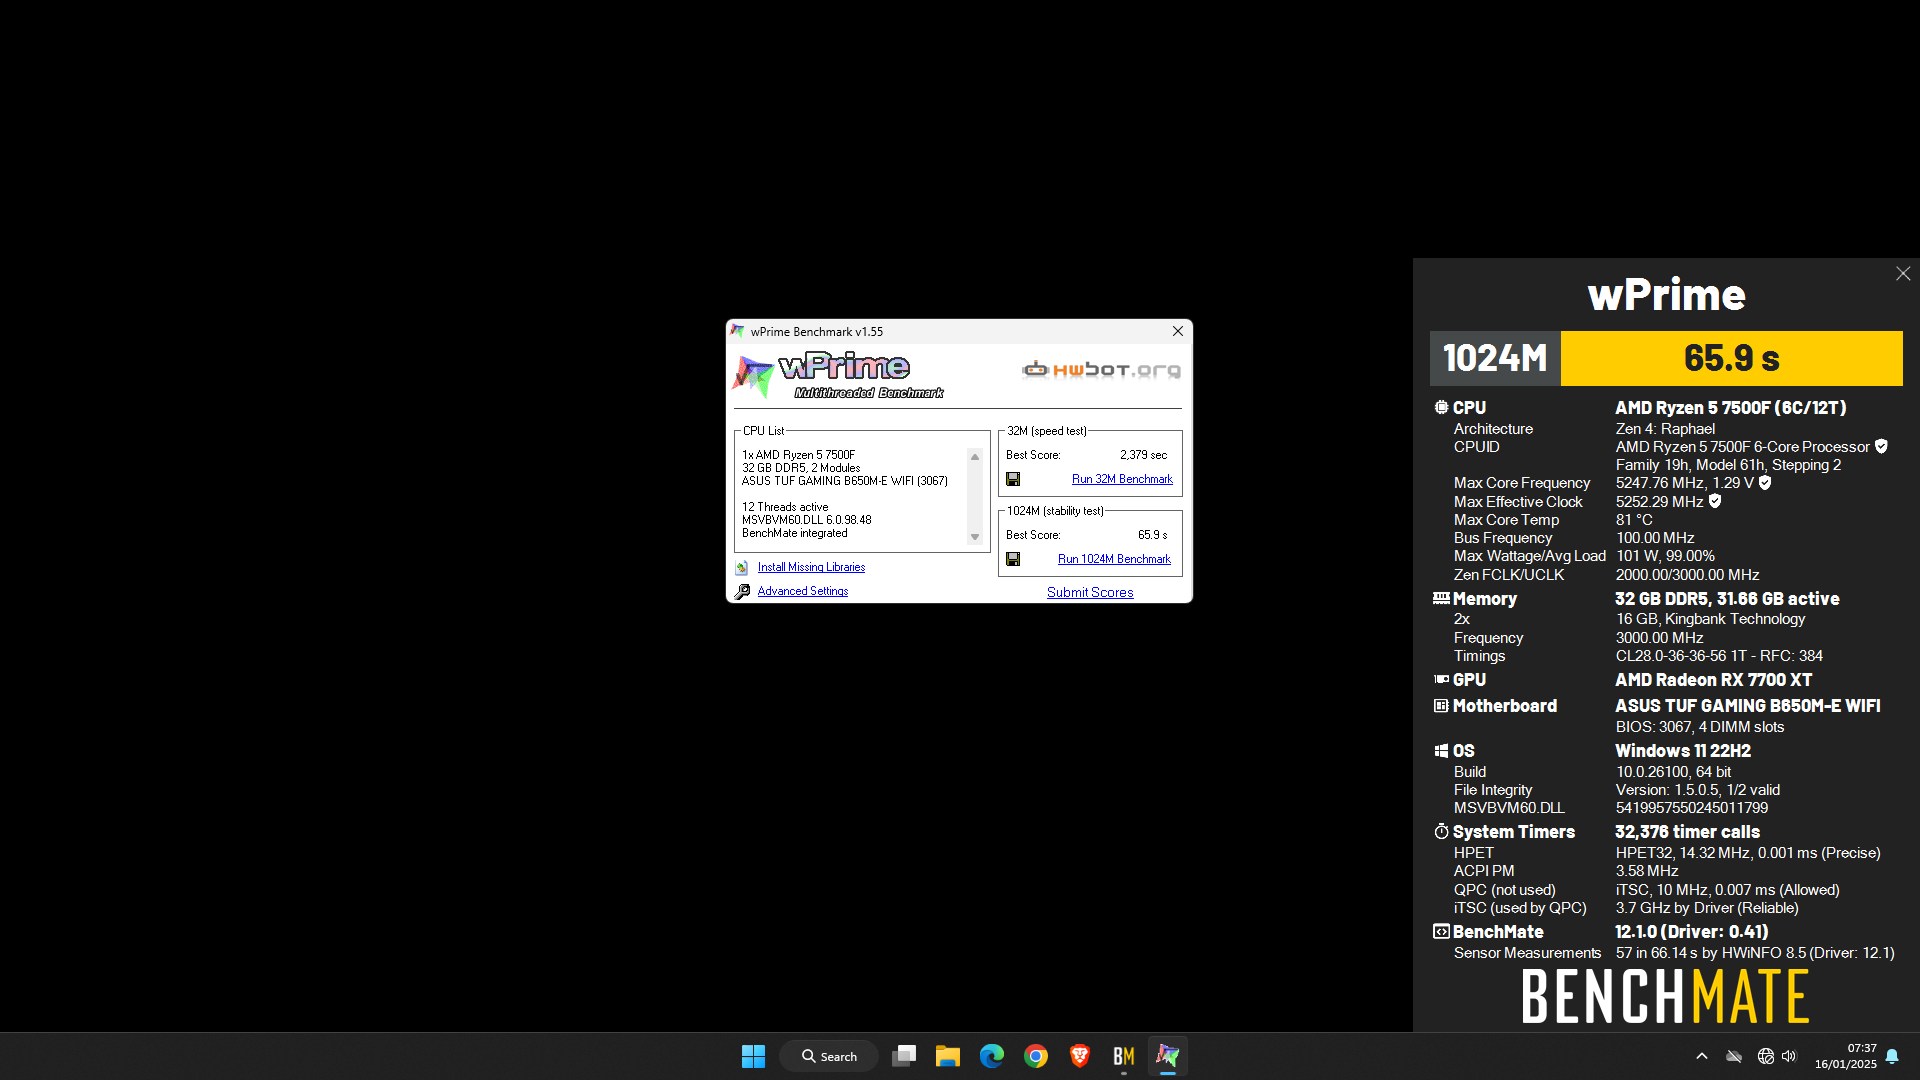The width and height of the screenshot is (1920, 1080).
Task: Click the CPU List scroll down arrow
Action: point(975,537)
